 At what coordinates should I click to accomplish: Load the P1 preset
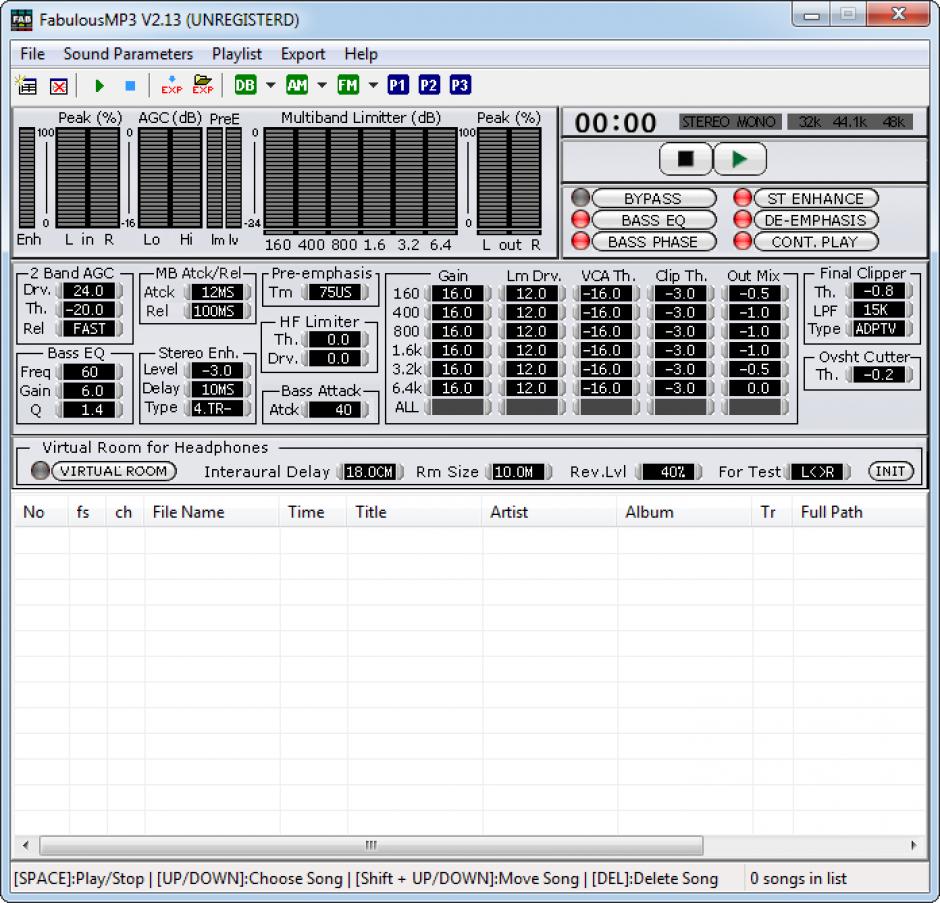point(397,86)
